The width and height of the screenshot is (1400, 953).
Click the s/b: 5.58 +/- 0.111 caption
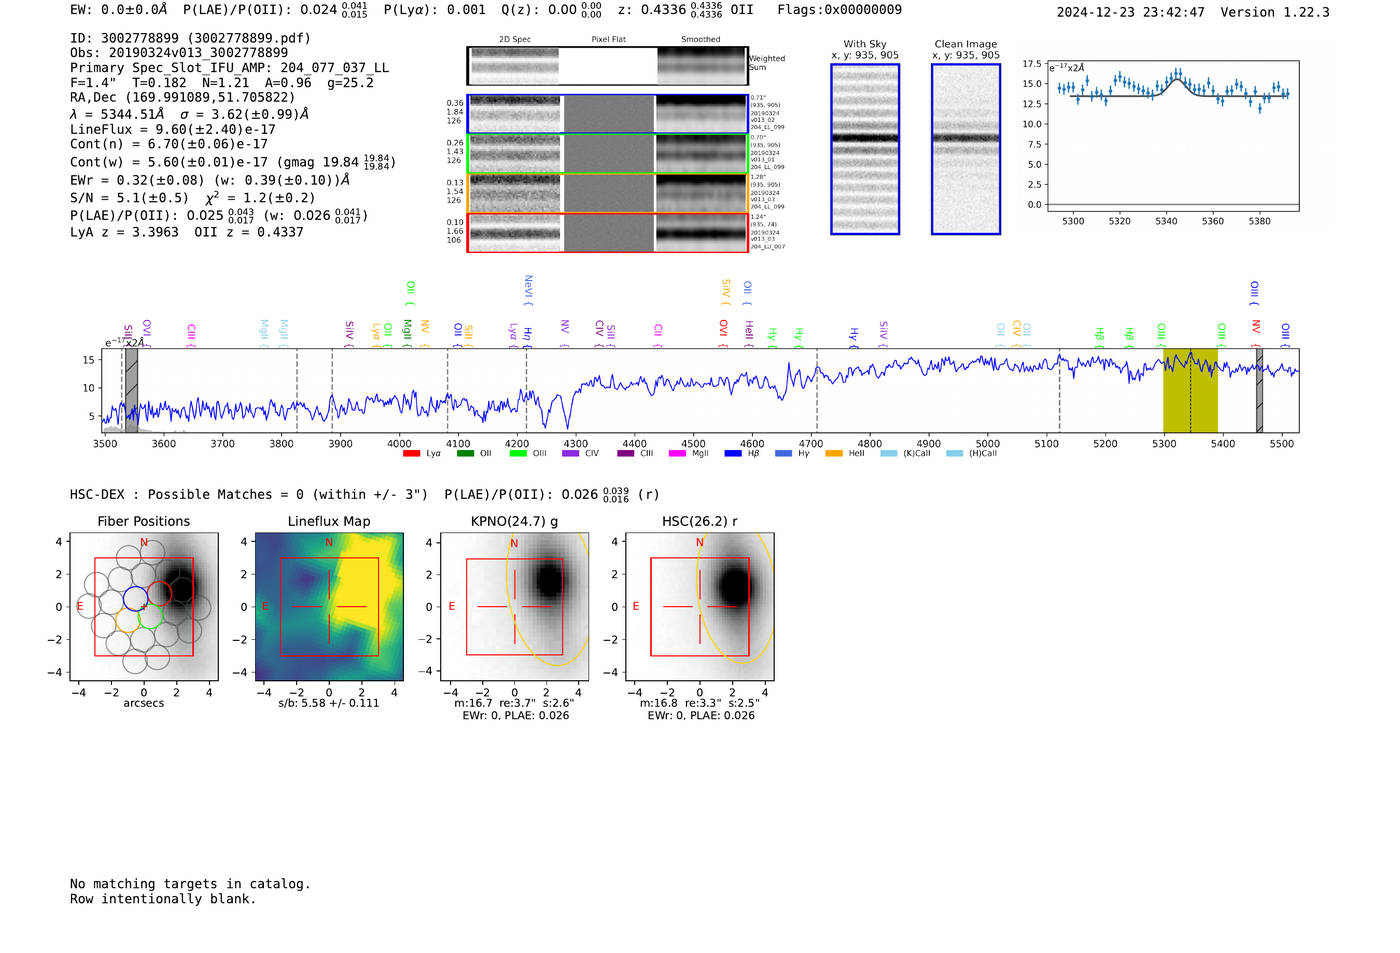tap(329, 703)
